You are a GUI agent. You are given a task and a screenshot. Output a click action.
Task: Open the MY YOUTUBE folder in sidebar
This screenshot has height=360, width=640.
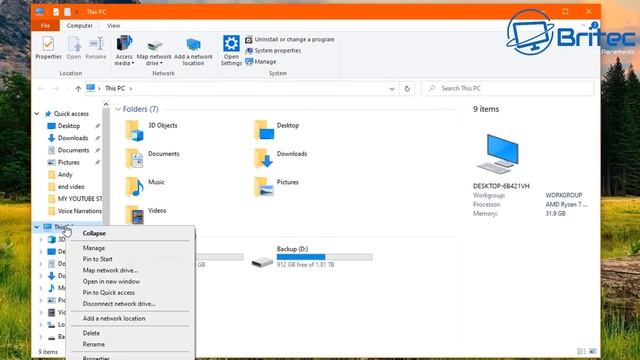[x=74, y=199]
